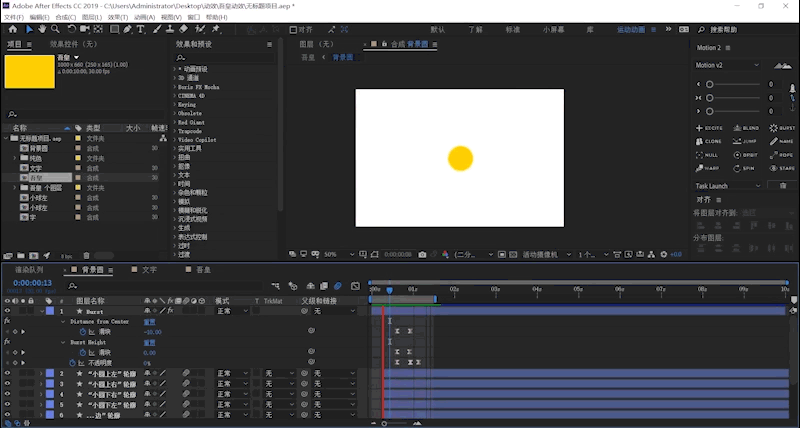Image resolution: width=800 pixels, height=428 pixels.
Task: Select the 标准 workspace
Action: pos(512,29)
